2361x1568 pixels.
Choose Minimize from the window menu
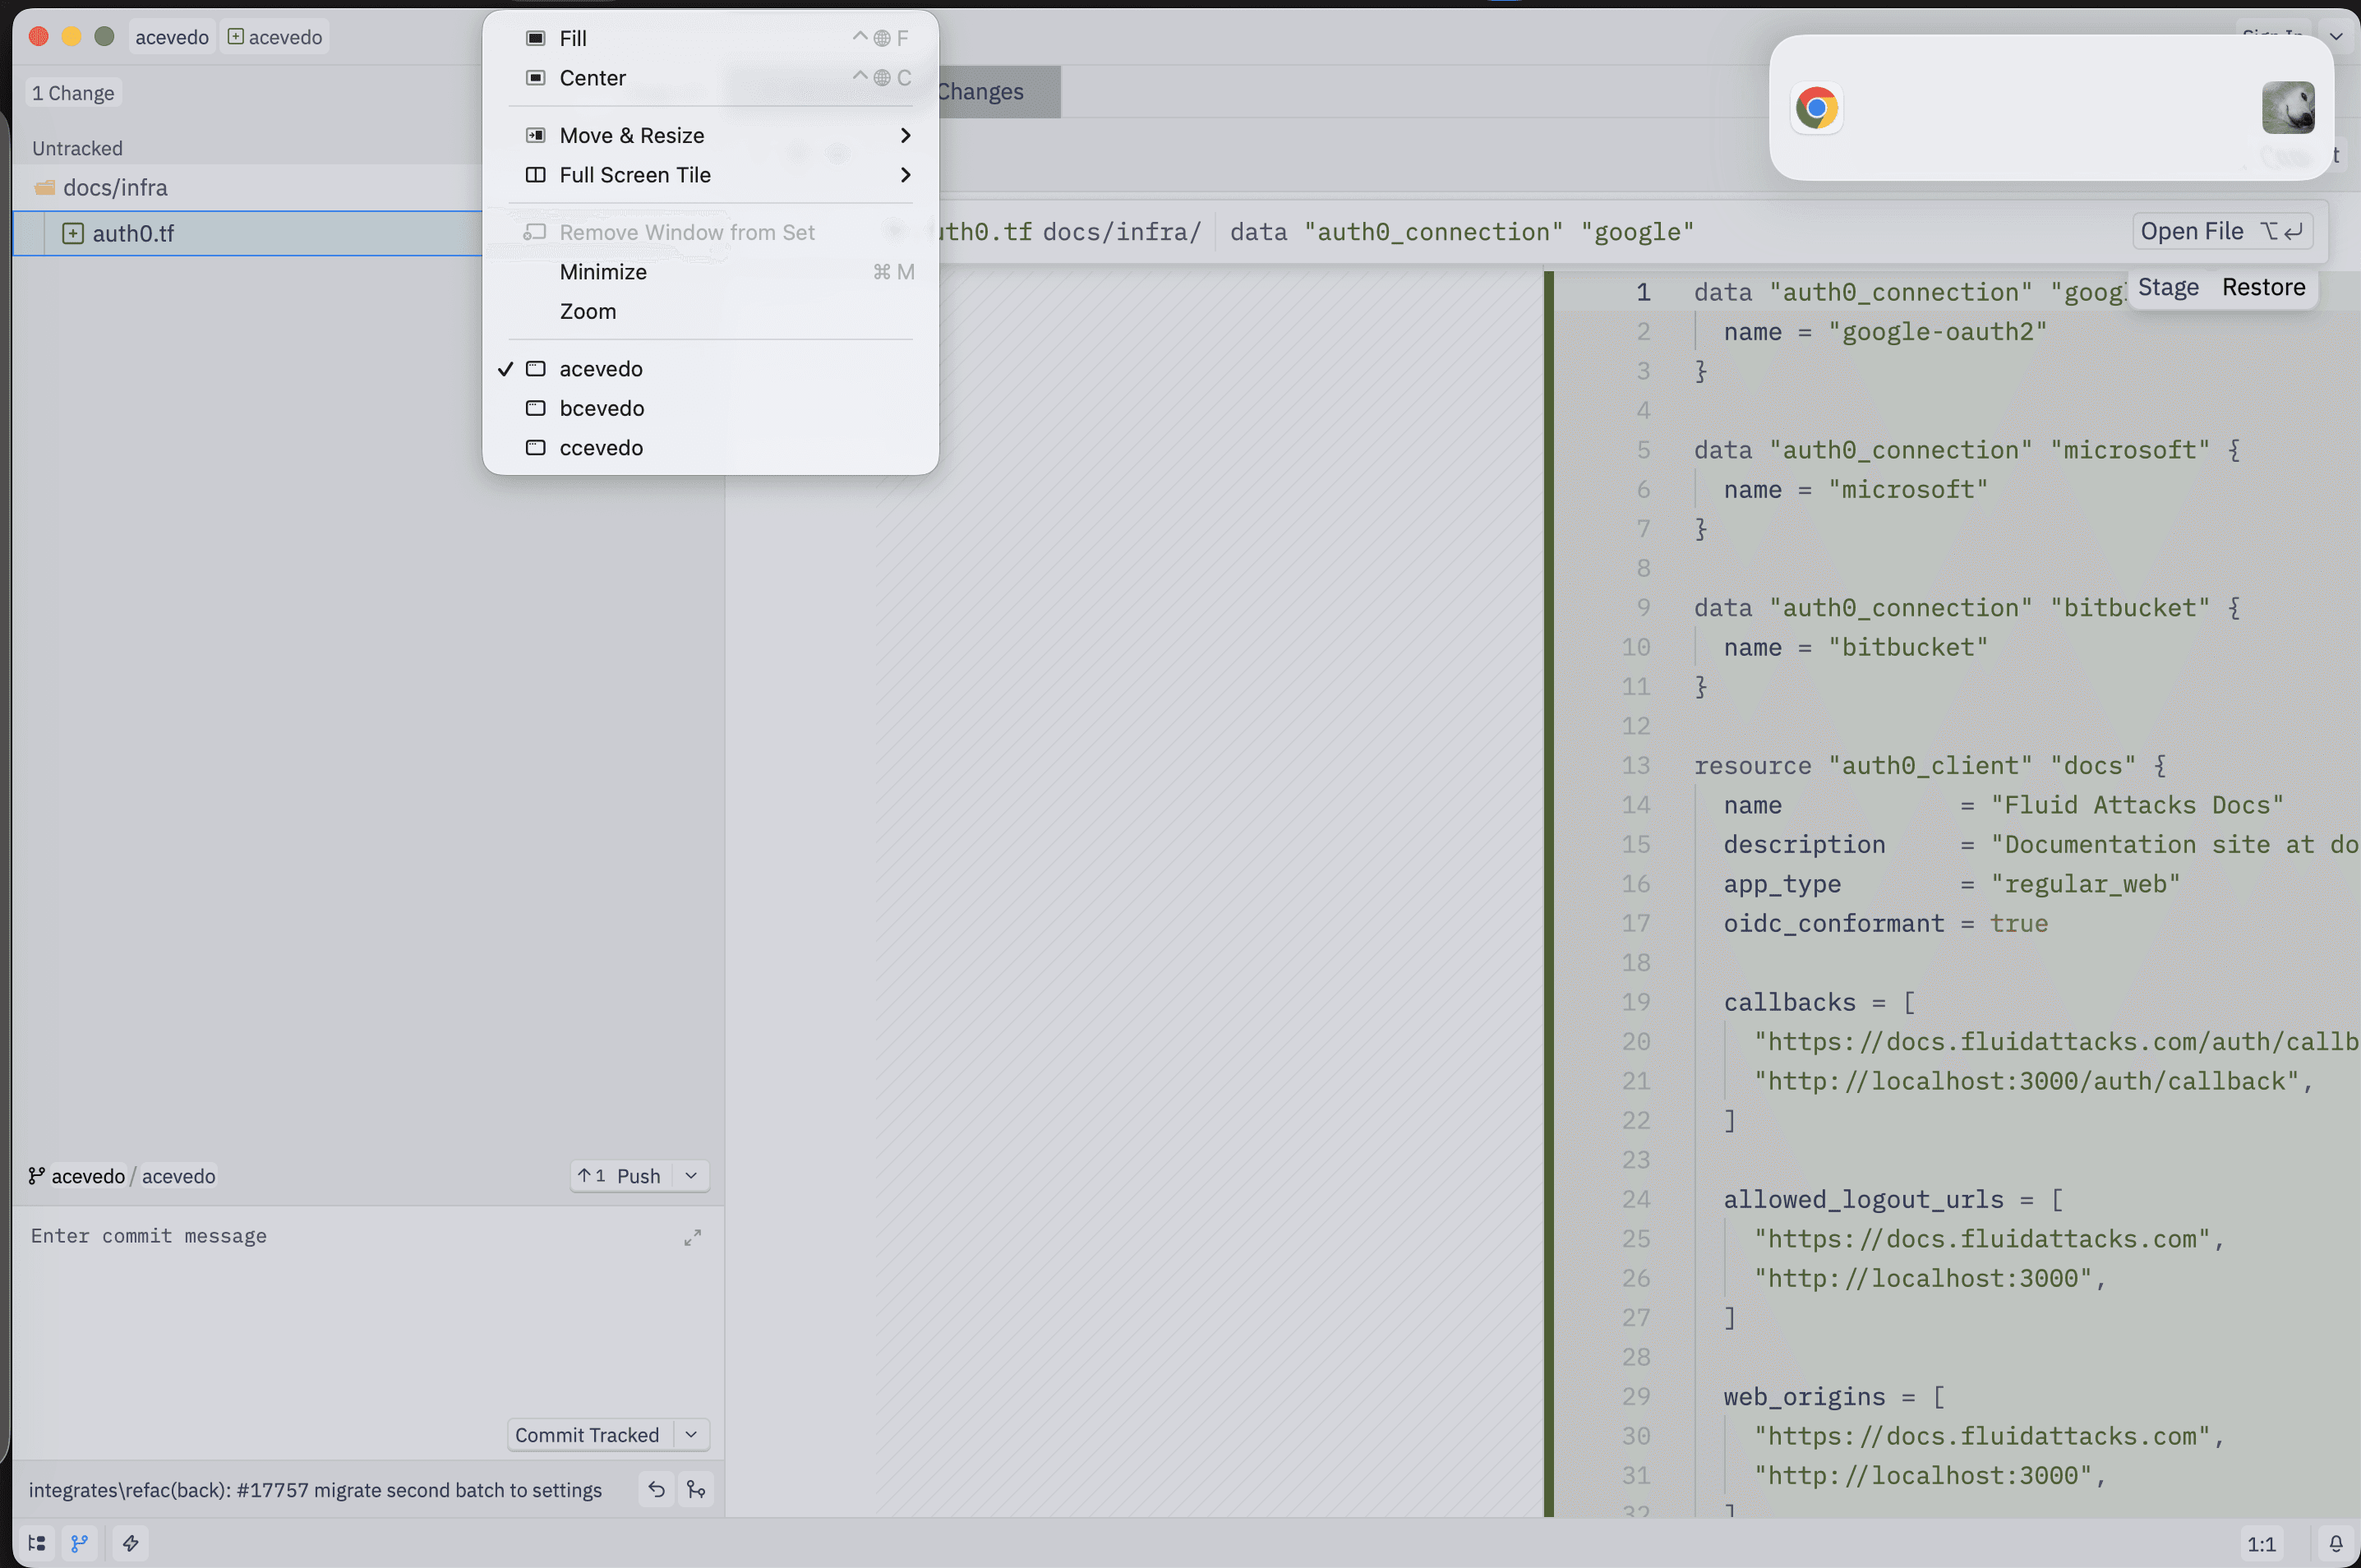[603, 272]
